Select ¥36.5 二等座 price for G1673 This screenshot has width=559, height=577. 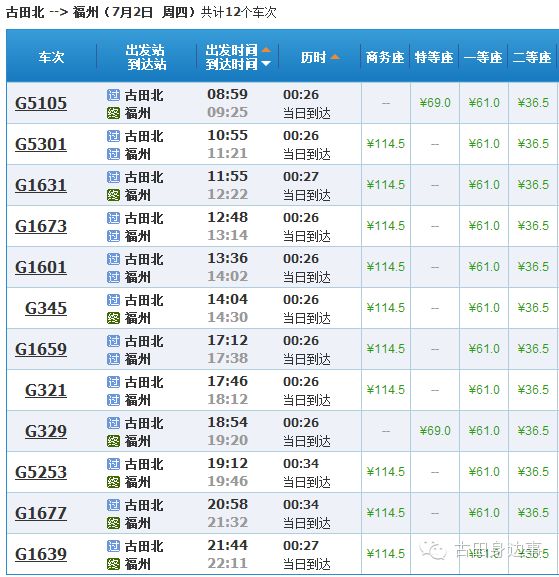tap(533, 226)
